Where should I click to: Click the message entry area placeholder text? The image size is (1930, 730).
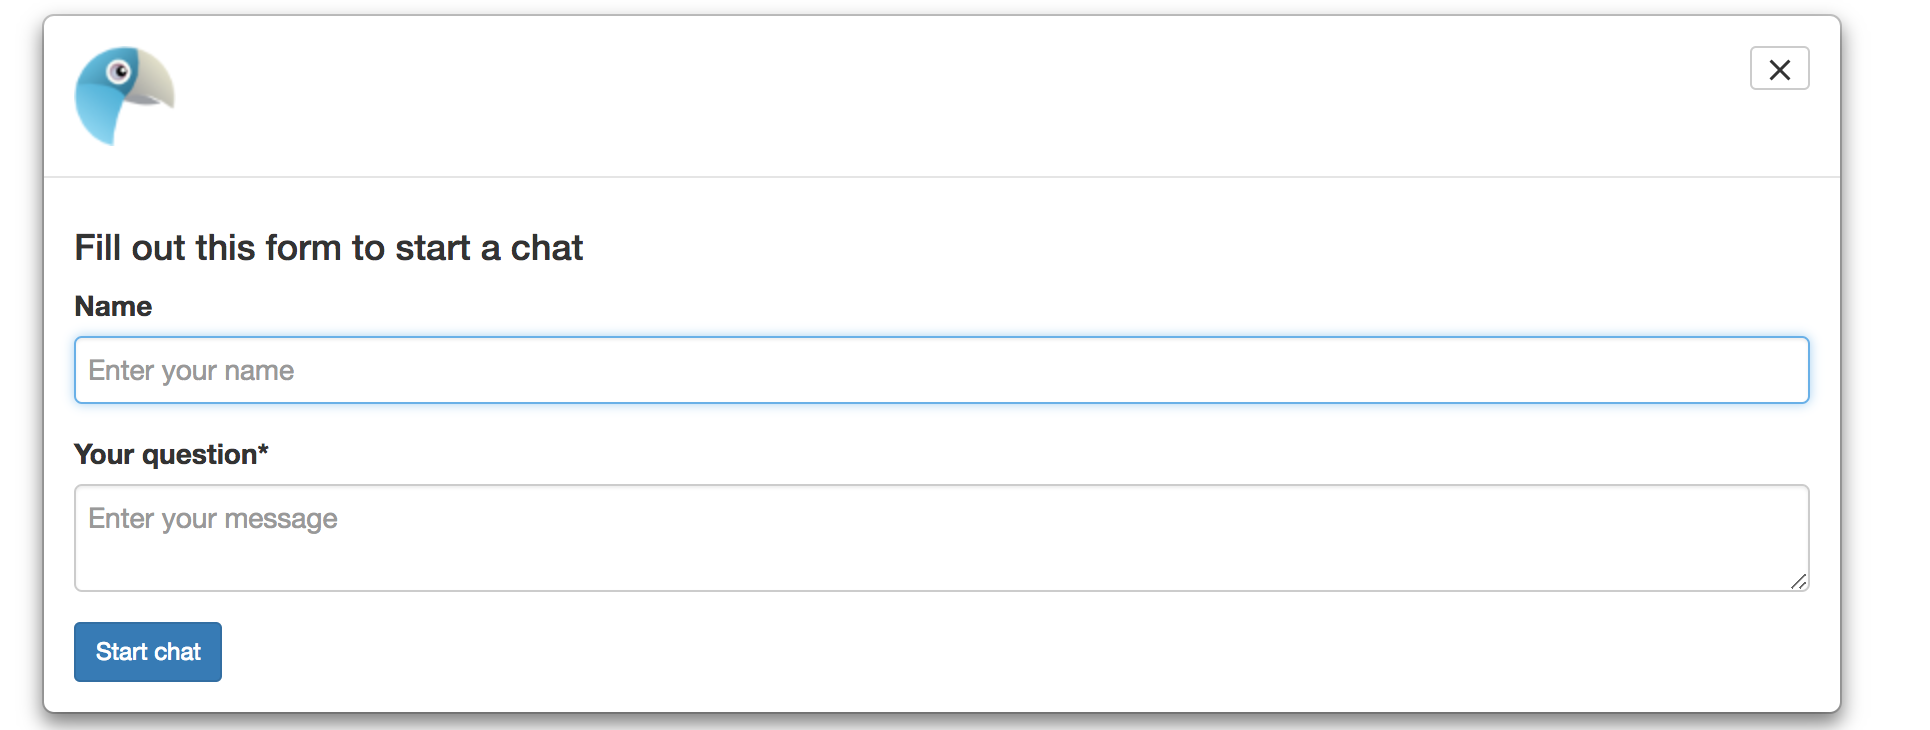point(212,518)
